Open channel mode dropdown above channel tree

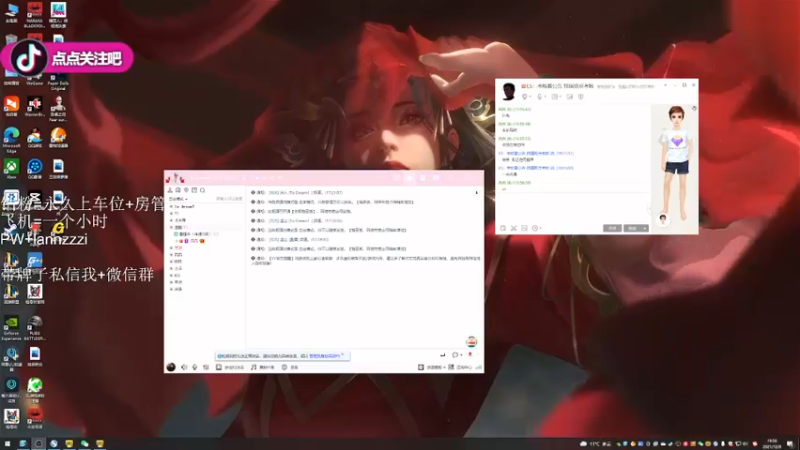tap(179, 199)
